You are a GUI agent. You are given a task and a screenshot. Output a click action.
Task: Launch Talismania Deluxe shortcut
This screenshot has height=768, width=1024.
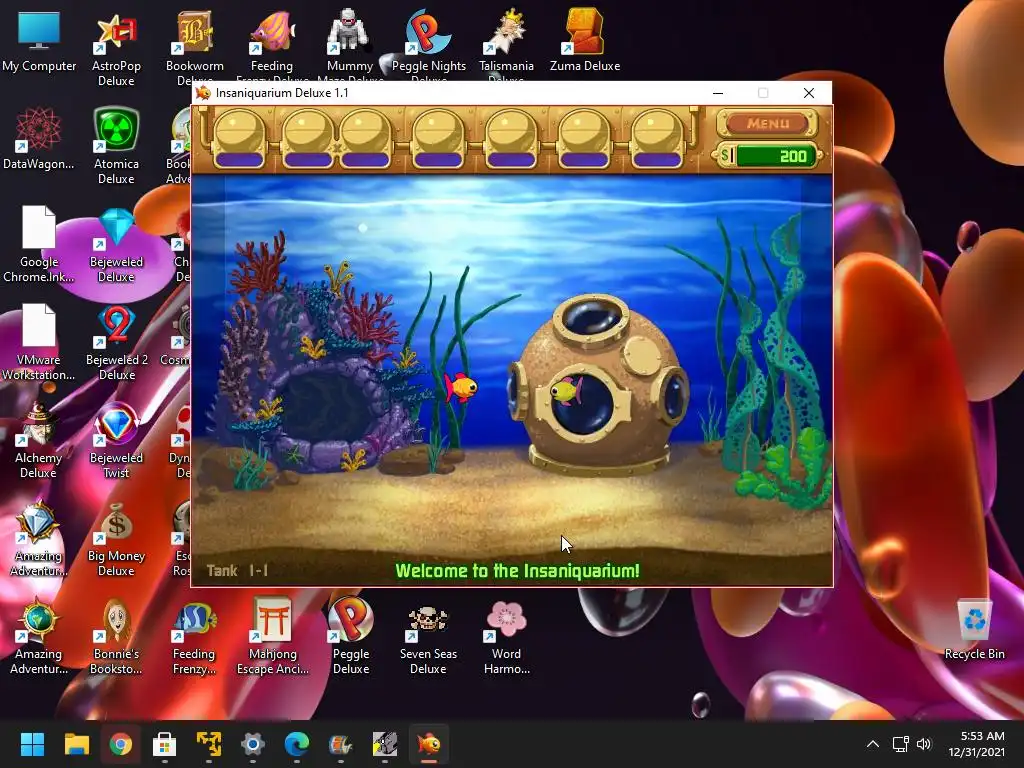coord(506,46)
